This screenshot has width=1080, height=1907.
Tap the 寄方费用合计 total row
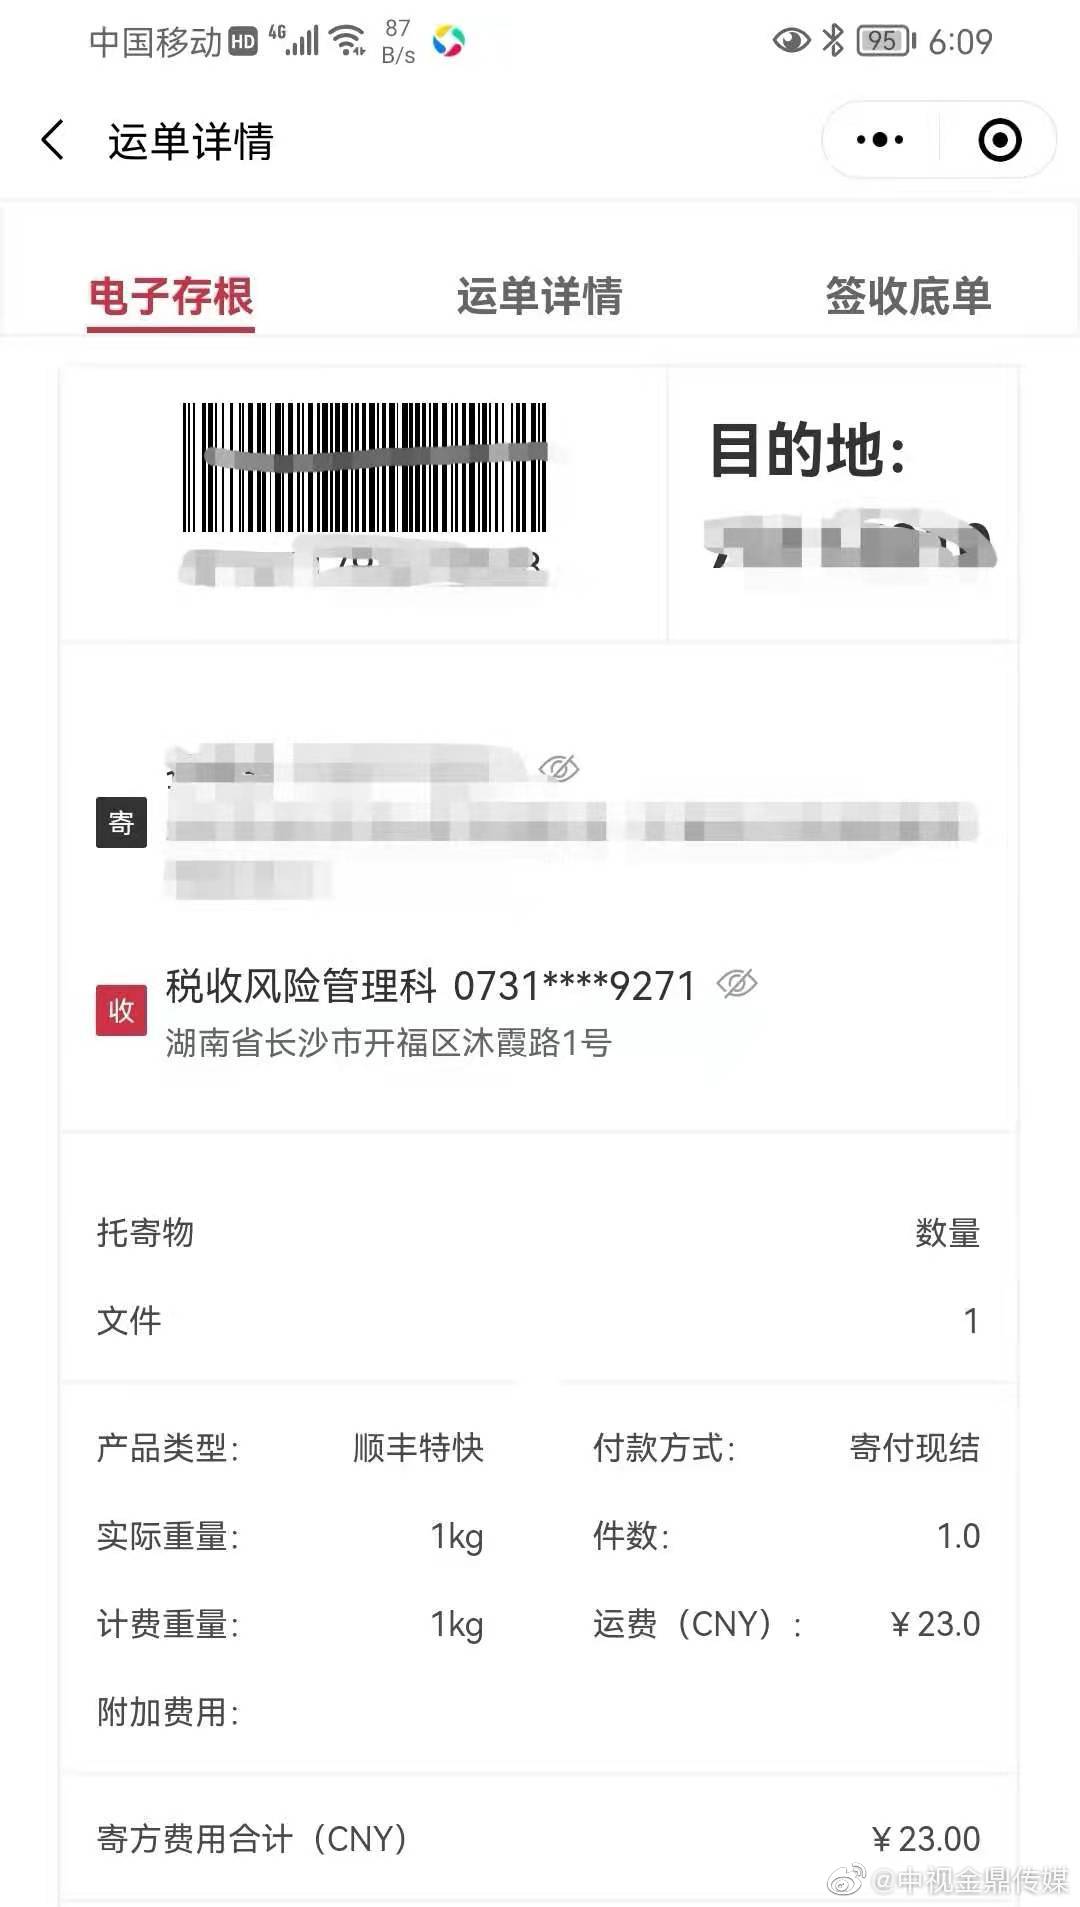tap(539, 1838)
